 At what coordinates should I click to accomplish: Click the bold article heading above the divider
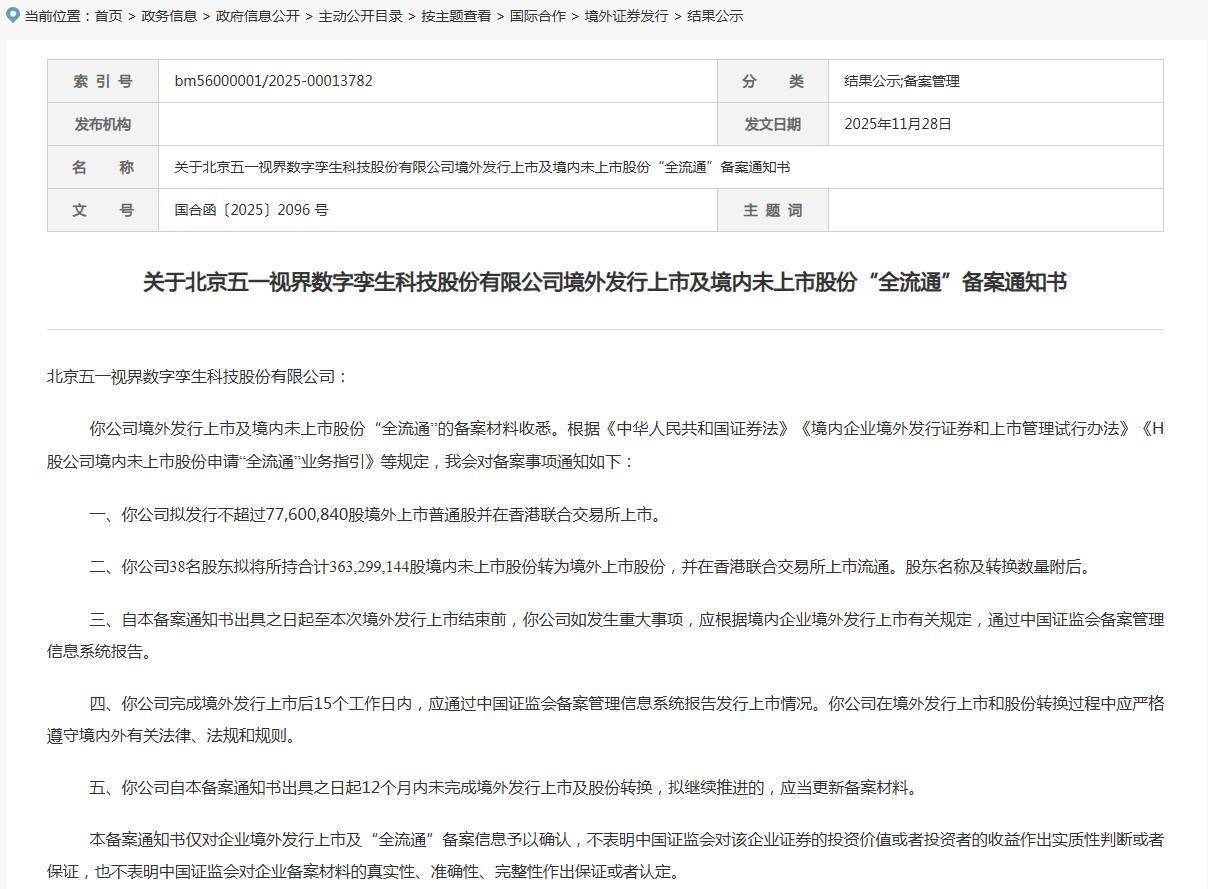pyautogui.click(x=604, y=282)
